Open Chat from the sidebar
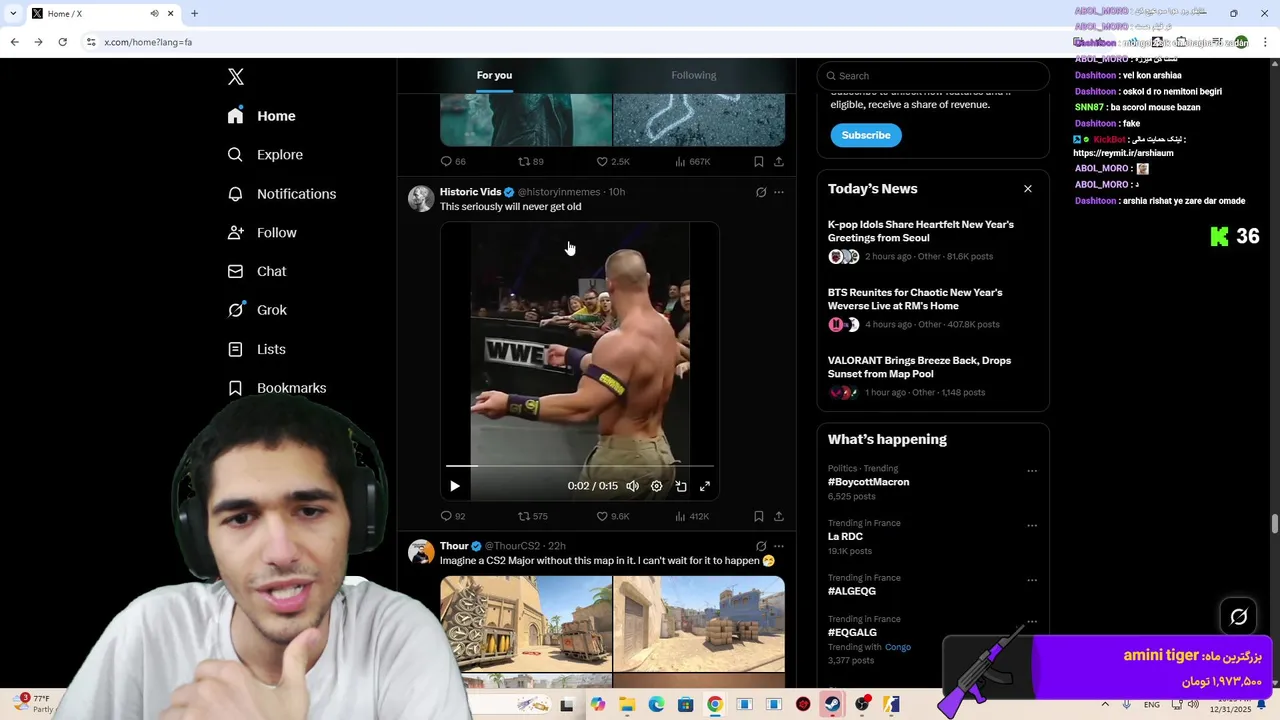Viewport: 1280px width, 720px height. pyautogui.click(x=257, y=271)
